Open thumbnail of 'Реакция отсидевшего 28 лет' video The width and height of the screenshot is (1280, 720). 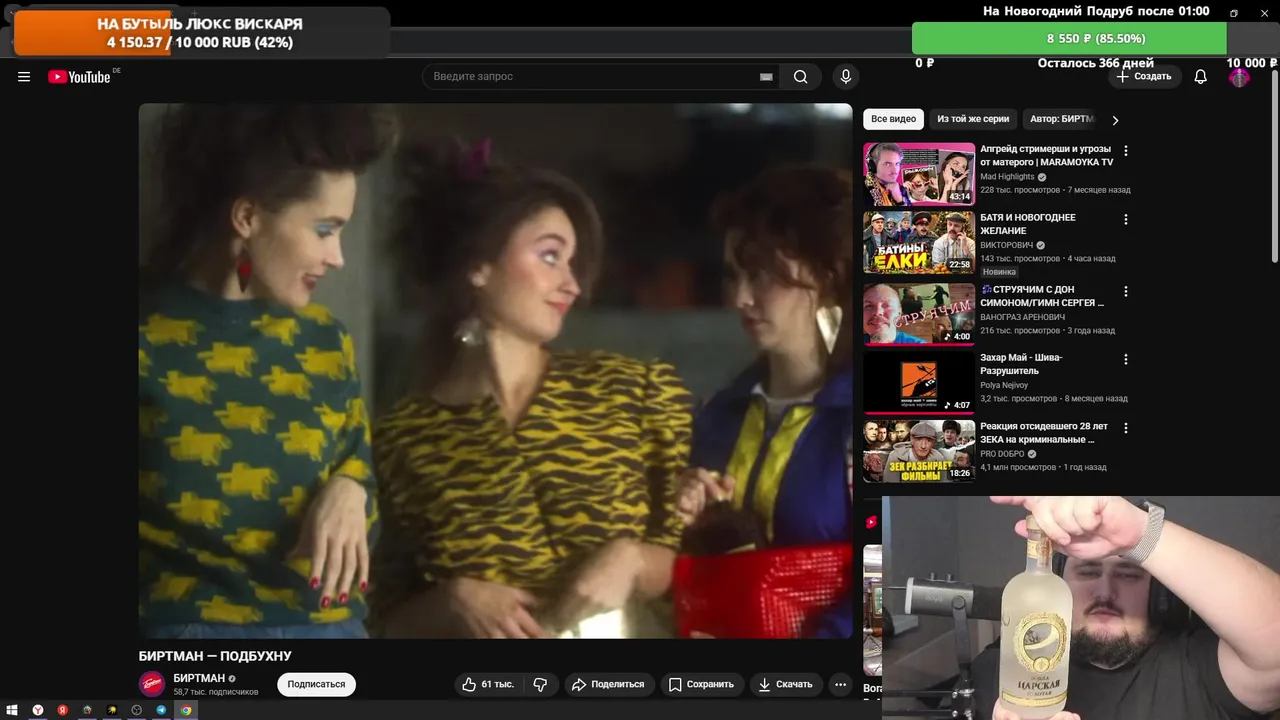(919, 451)
